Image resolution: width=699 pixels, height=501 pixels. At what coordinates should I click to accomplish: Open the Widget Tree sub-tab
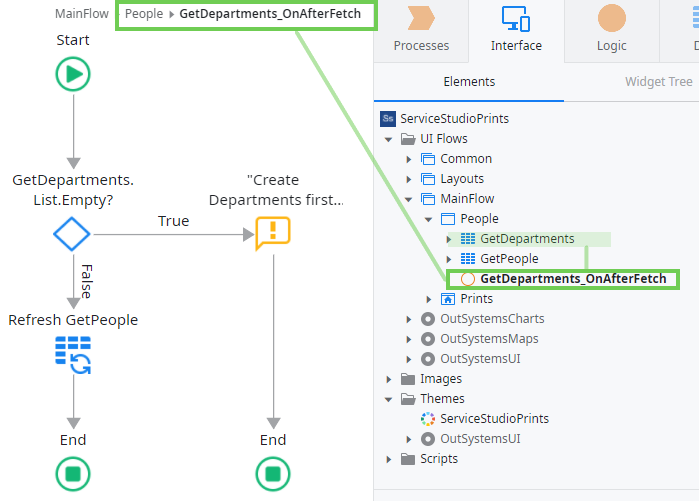pos(658,82)
